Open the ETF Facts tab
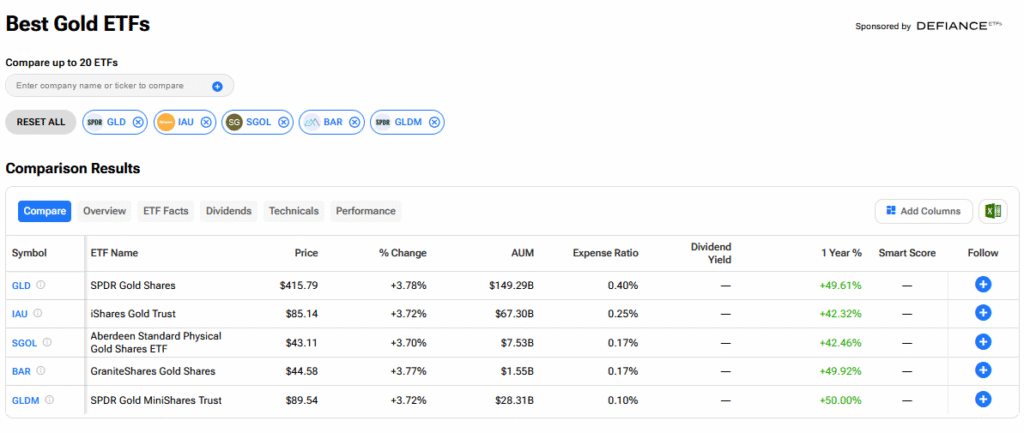The height and width of the screenshot is (433, 1024). [166, 211]
